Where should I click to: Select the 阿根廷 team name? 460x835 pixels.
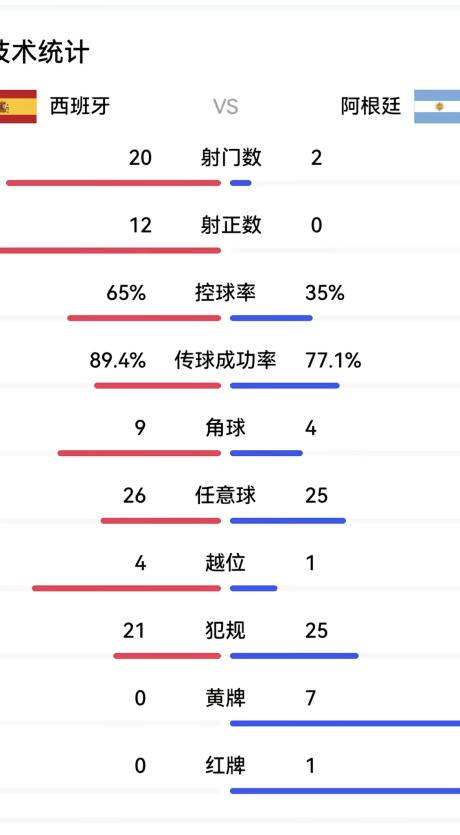371,106
